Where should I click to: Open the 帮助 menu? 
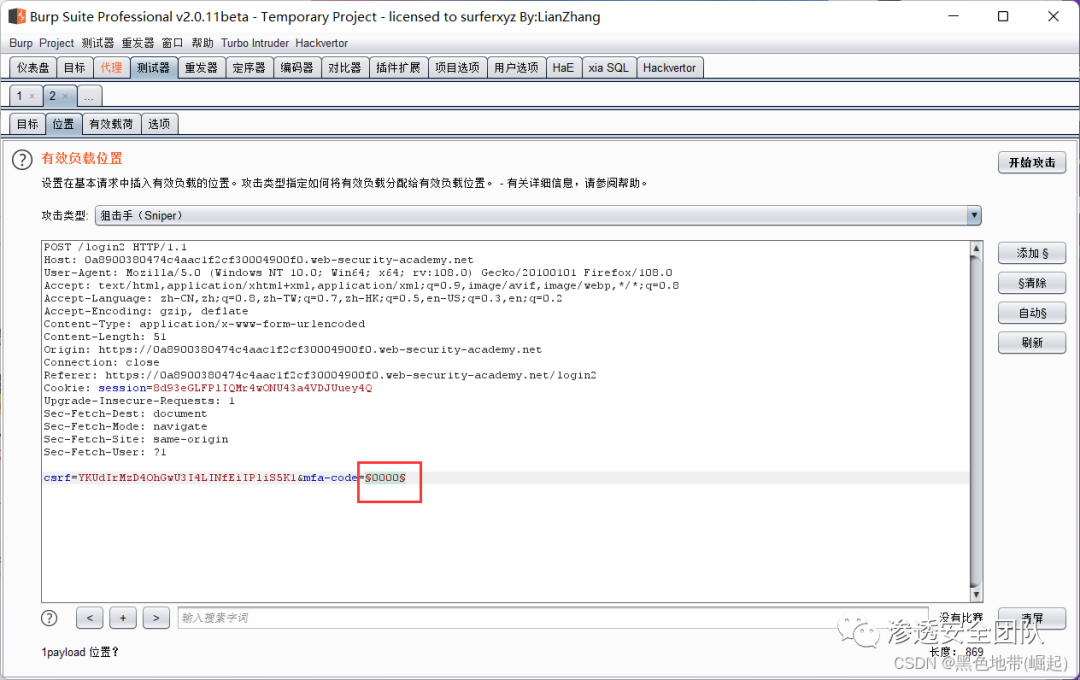coord(202,43)
